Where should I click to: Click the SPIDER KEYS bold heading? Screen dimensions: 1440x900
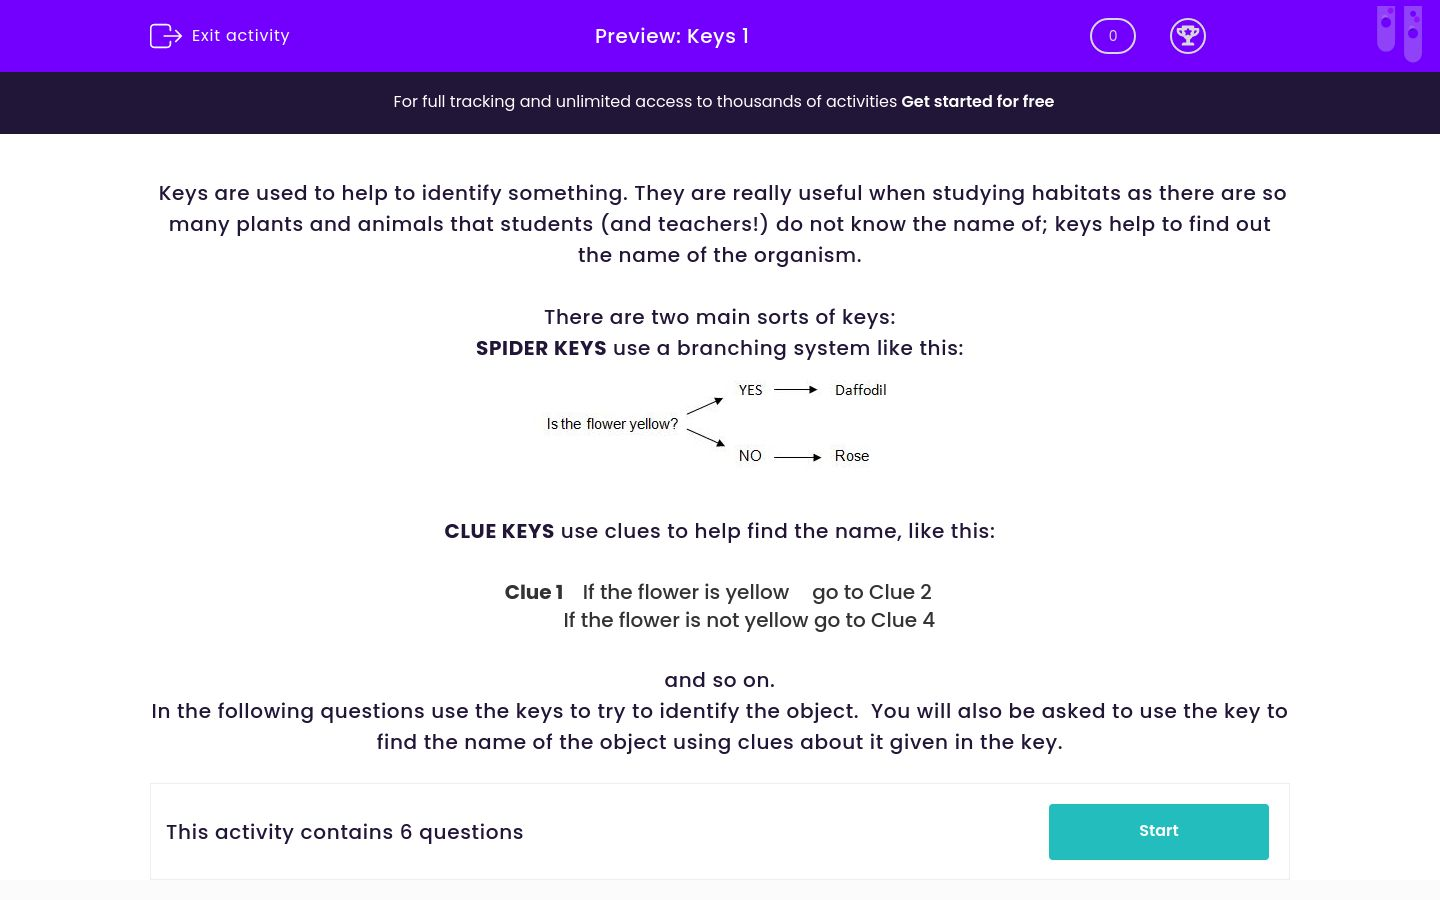pyautogui.click(x=541, y=348)
